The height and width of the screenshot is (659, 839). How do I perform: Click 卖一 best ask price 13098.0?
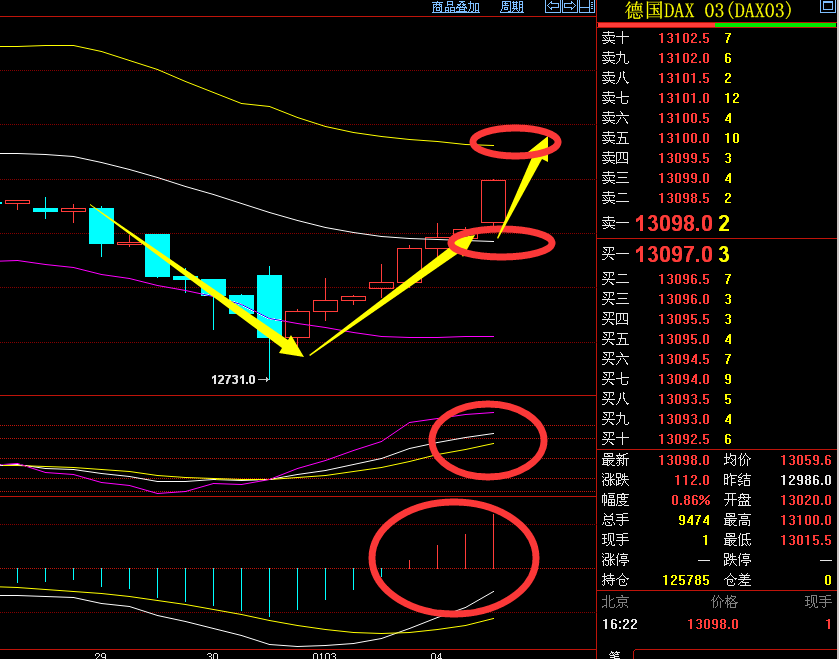tap(674, 223)
